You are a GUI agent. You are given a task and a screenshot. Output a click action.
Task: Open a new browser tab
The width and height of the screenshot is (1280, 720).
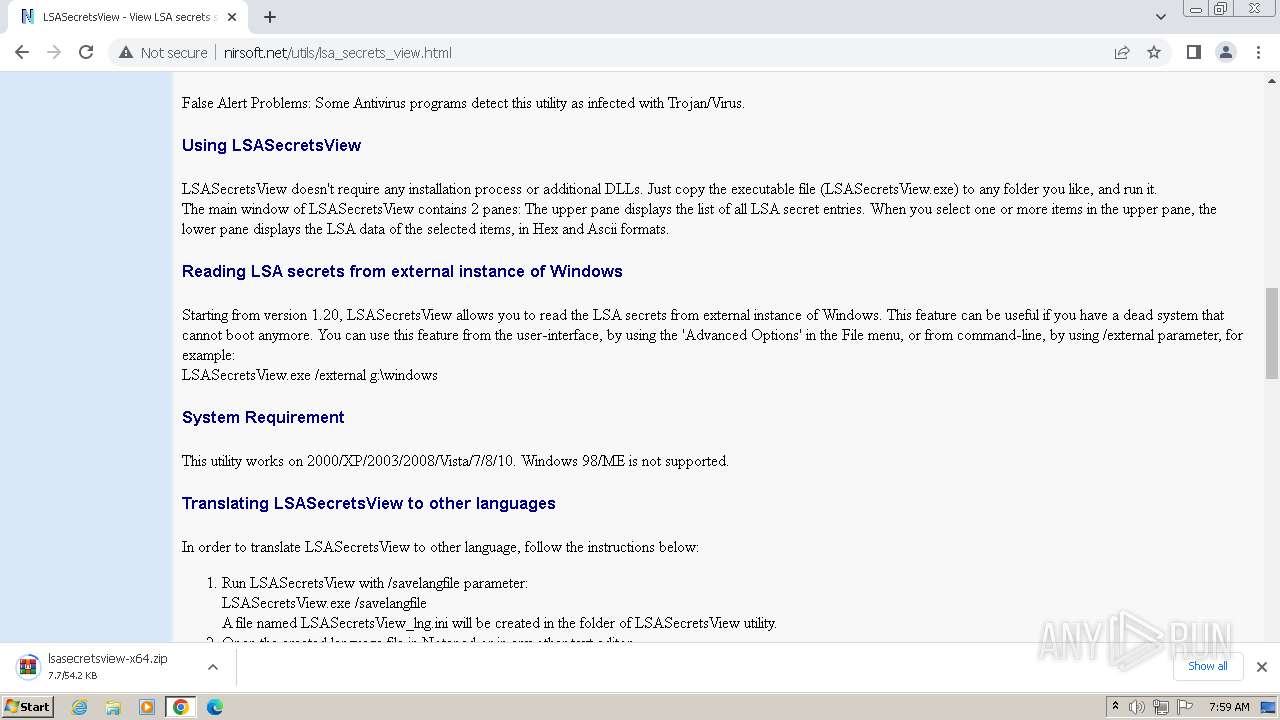coord(270,17)
